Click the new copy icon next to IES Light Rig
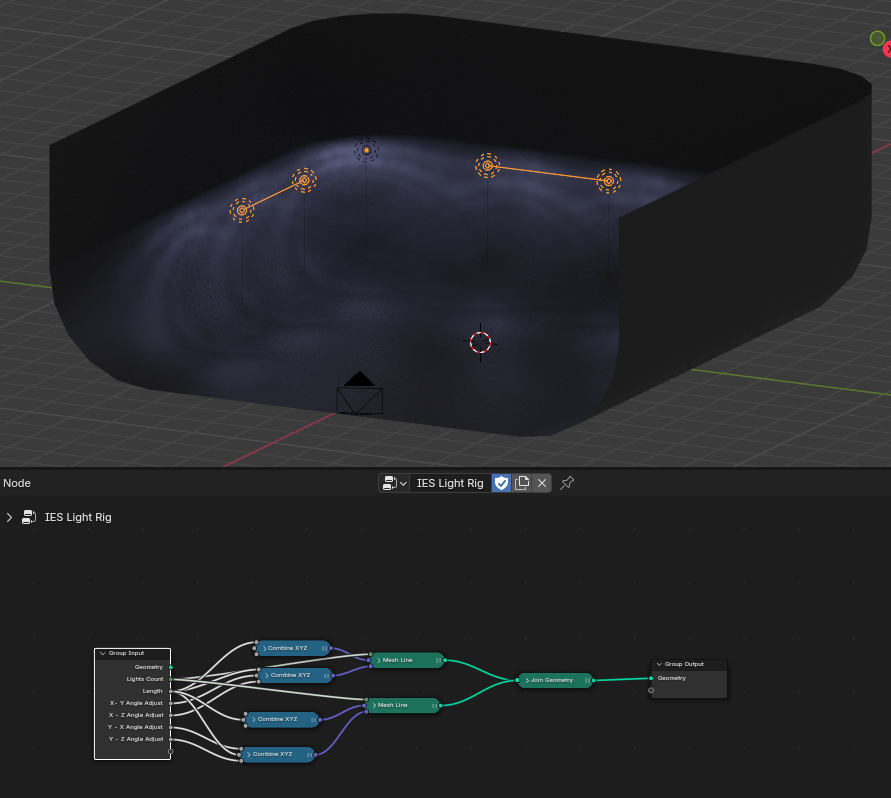Viewport: 891px width, 798px height. (522, 483)
